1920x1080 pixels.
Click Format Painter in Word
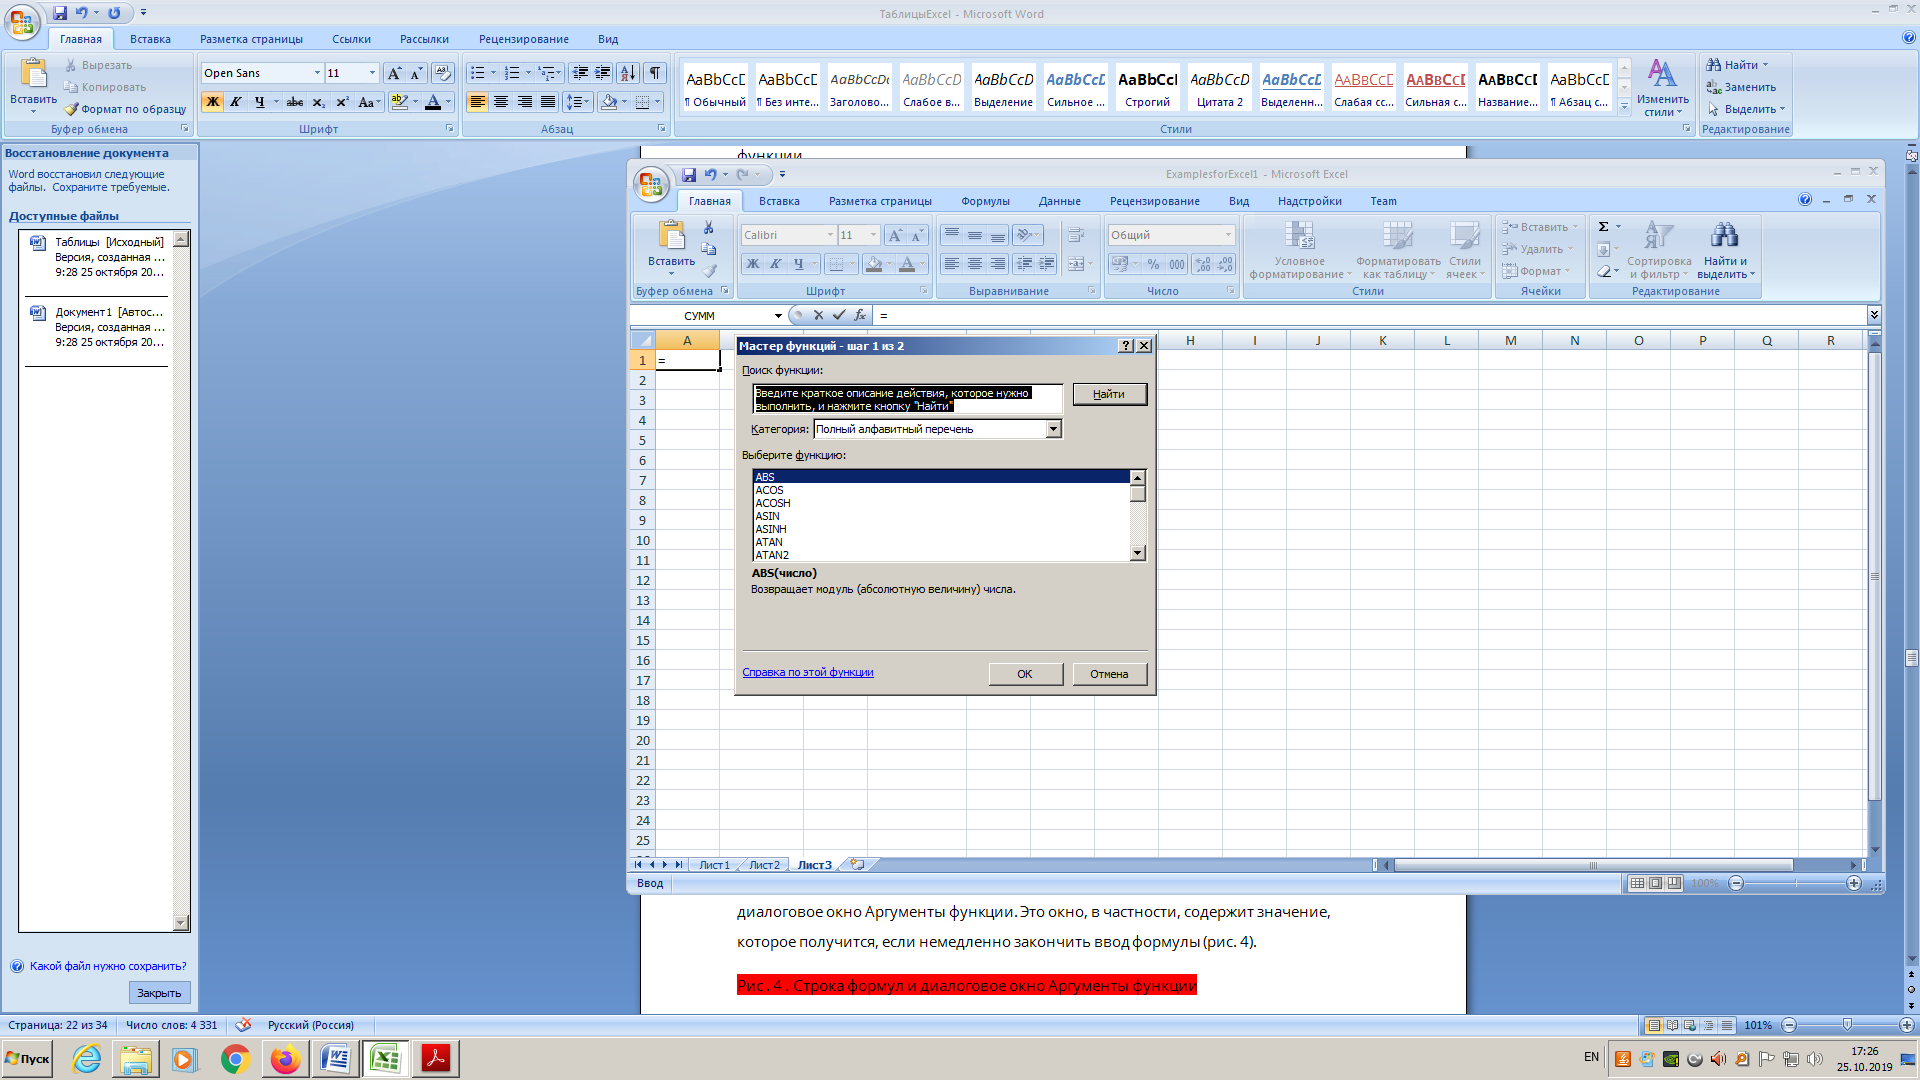126,109
